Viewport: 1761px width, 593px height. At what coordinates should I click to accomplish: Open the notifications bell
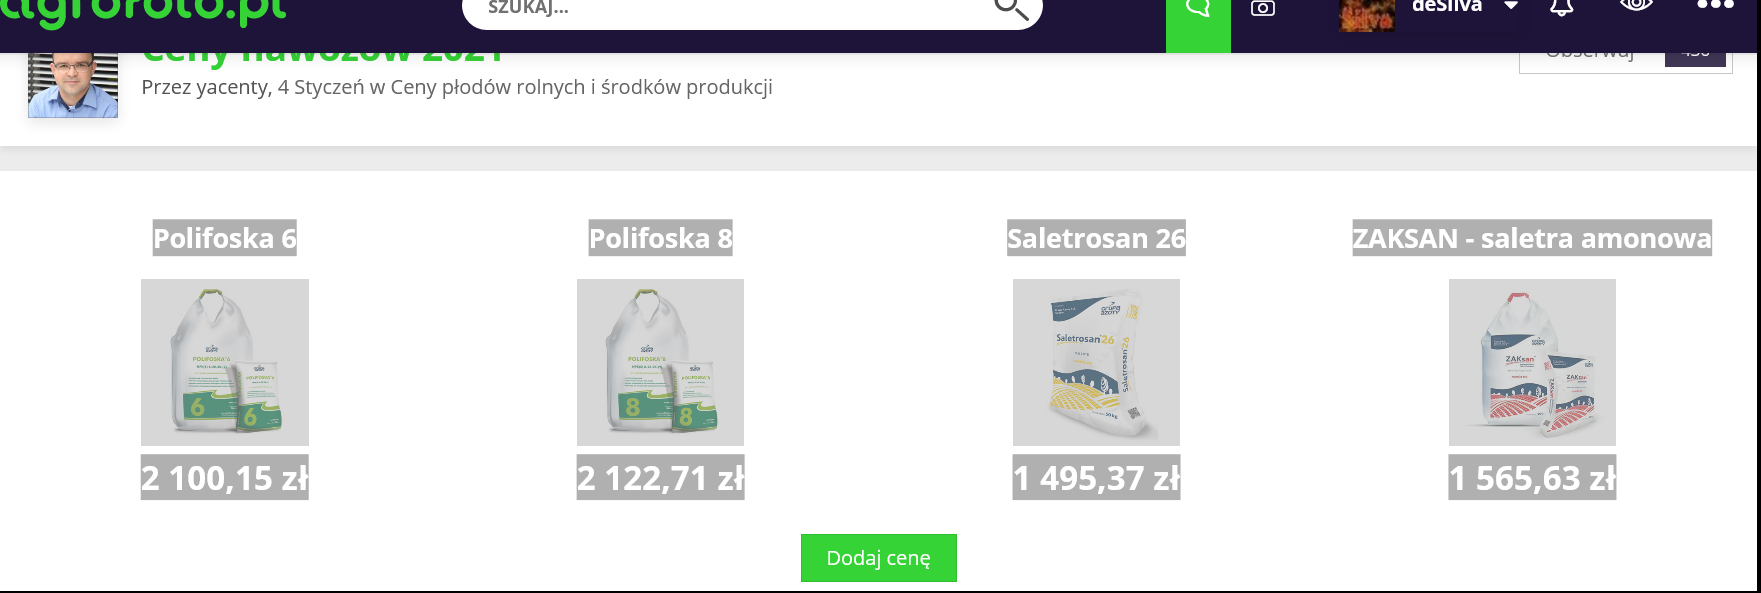1562,8
